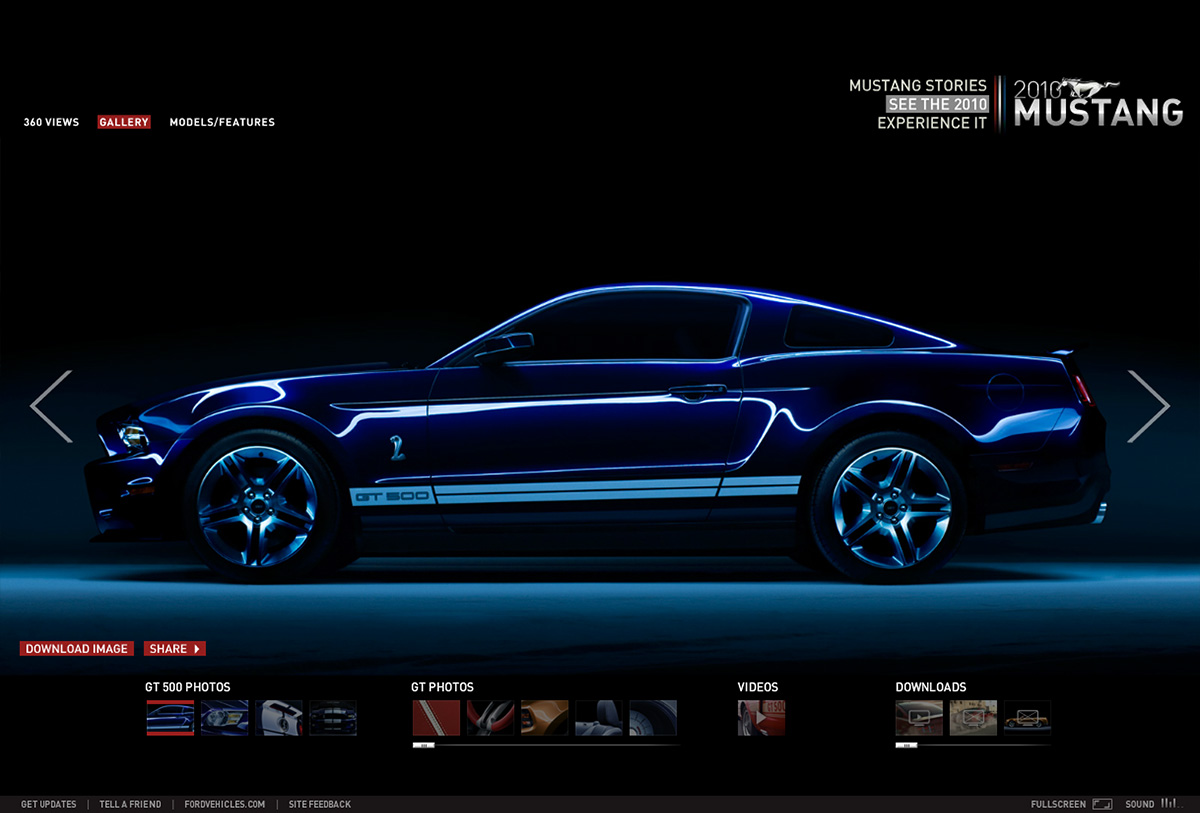This screenshot has width=1200, height=813.
Task: Click the Download Image button
Action: 77,649
